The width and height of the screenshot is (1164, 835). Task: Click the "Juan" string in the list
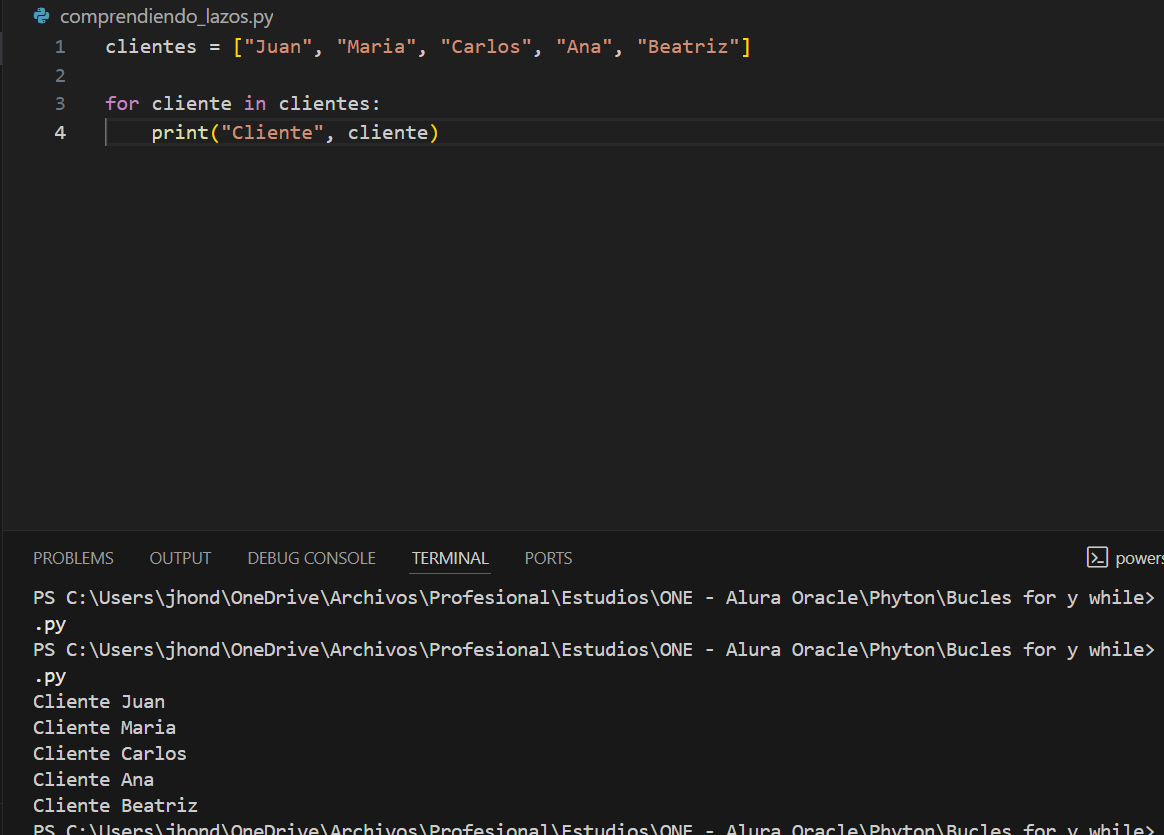(x=278, y=47)
